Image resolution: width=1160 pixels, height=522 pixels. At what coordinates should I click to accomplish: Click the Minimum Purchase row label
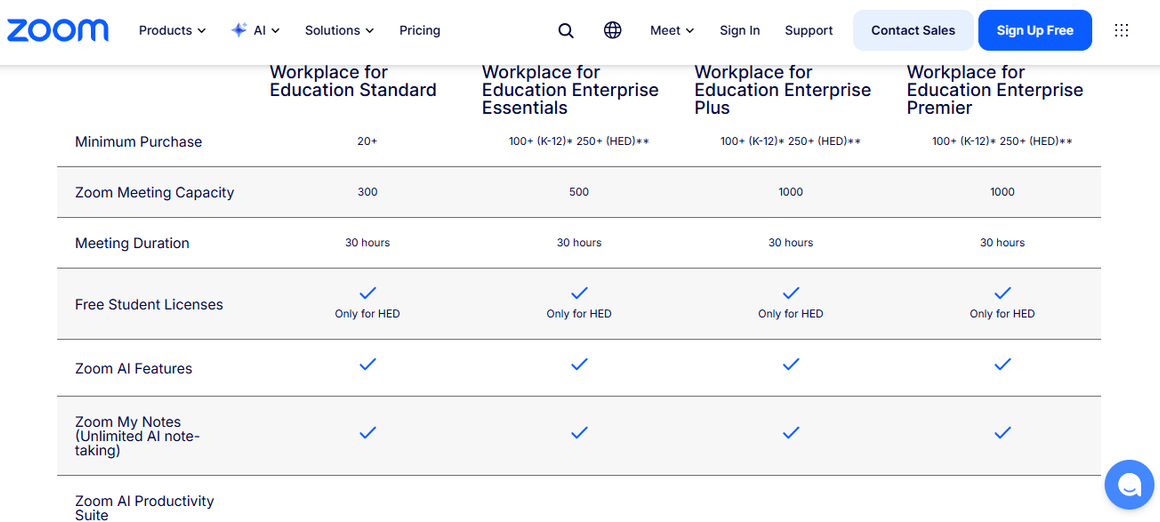pos(138,142)
